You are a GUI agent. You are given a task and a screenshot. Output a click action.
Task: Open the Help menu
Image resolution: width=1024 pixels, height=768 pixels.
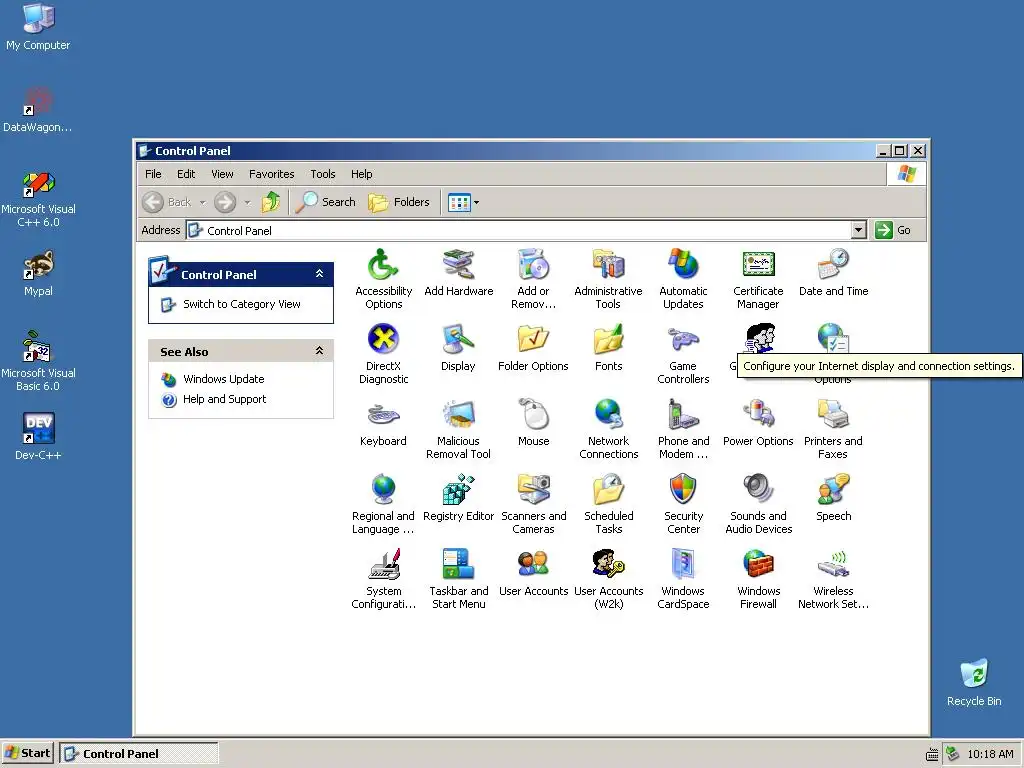tap(361, 174)
